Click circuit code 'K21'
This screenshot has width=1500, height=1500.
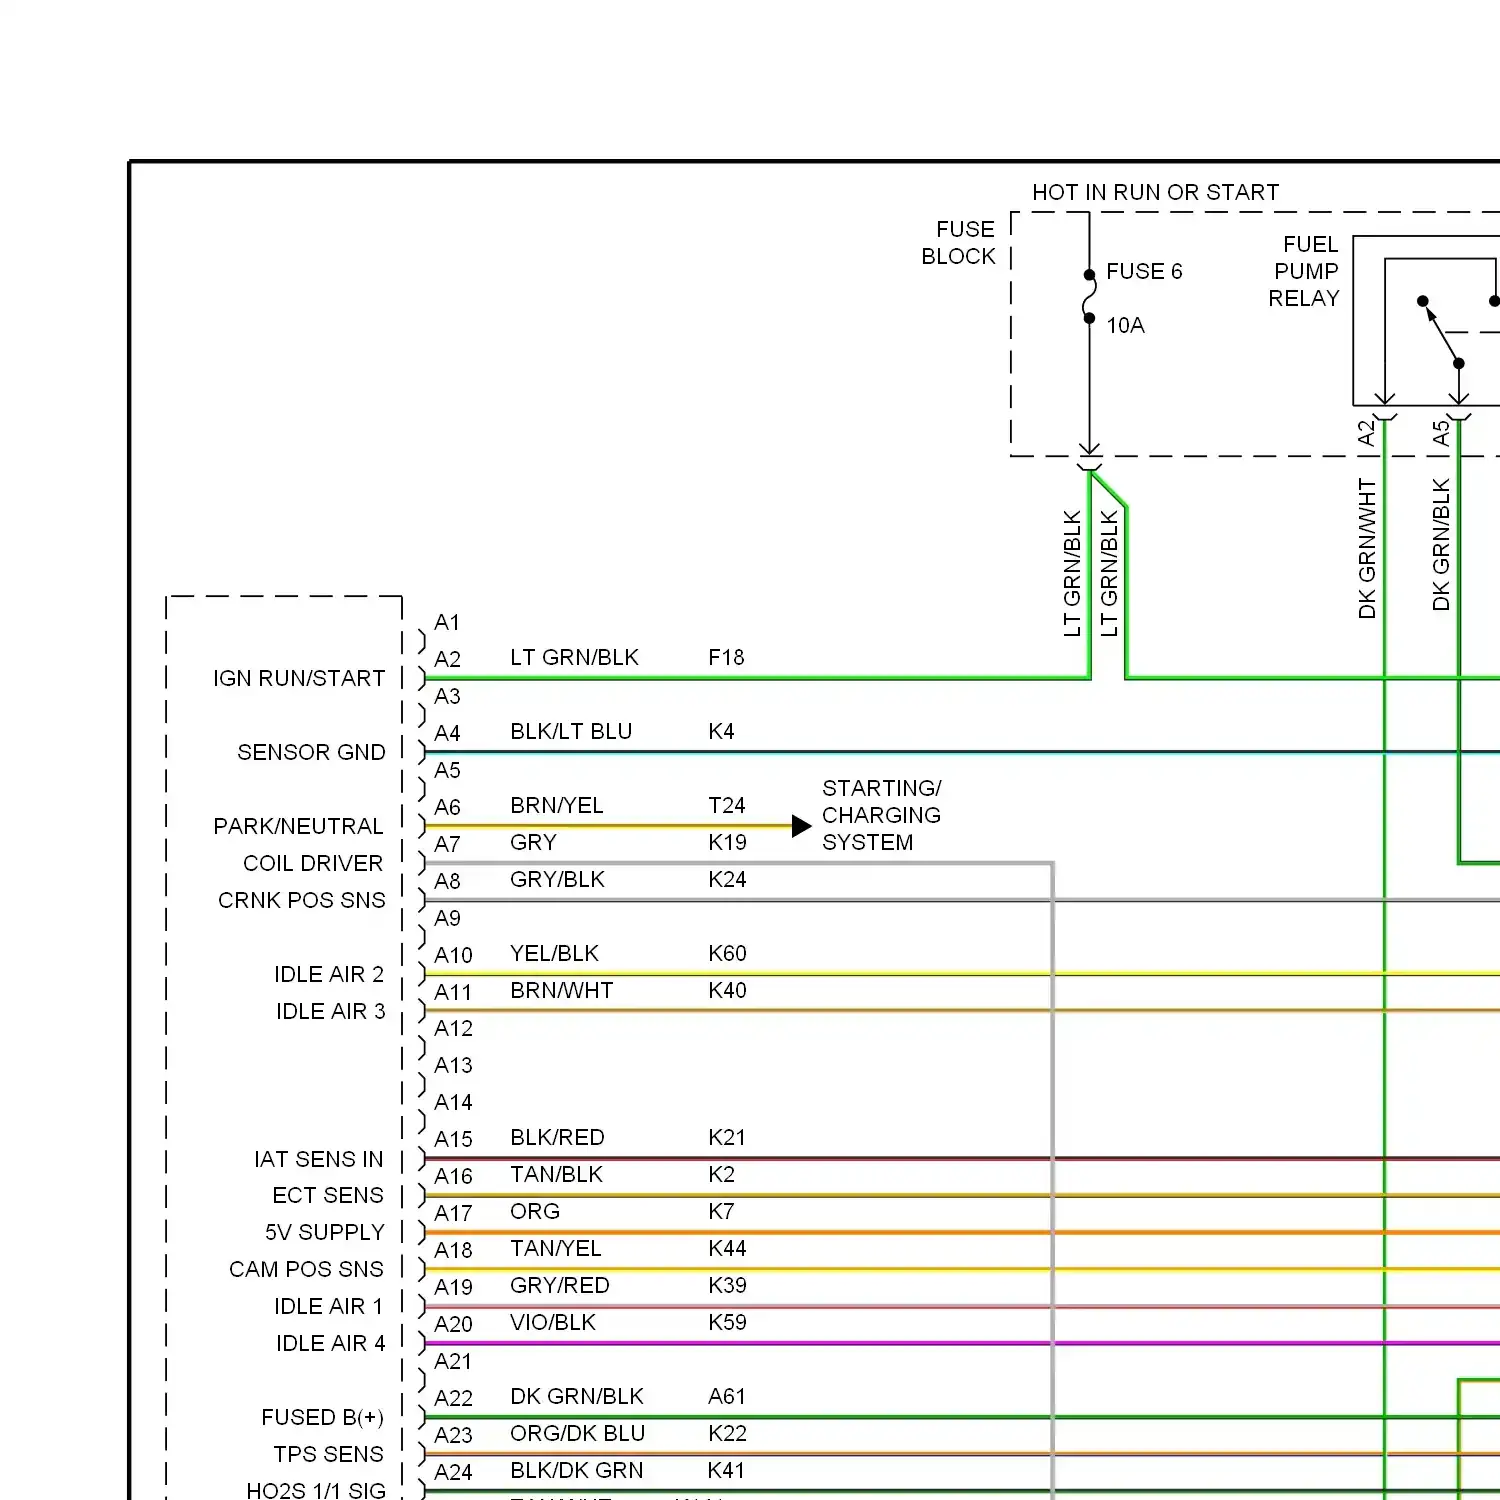(x=726, y=1137)
